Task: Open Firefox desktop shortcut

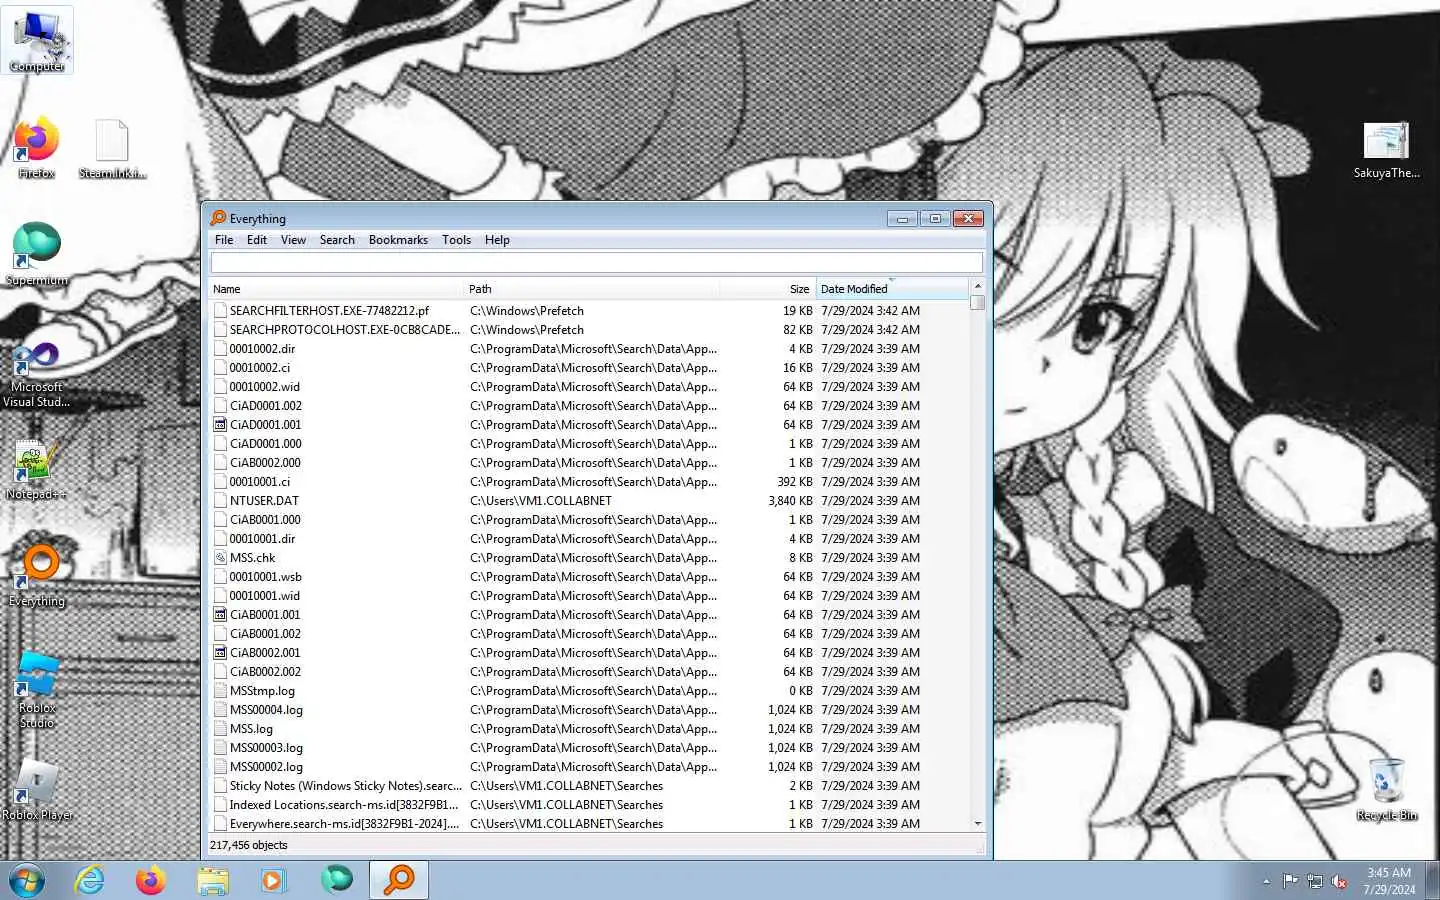Action: point(37,148)
